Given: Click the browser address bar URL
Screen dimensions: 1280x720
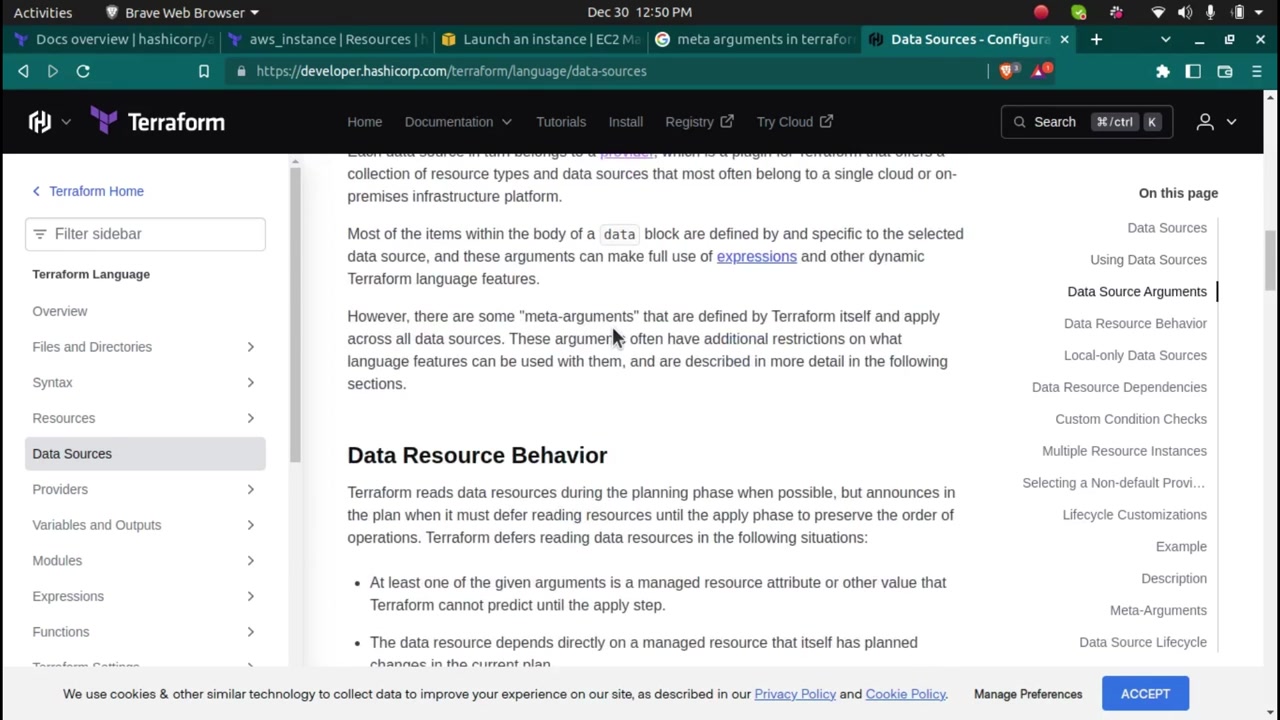Looking at the screenshot, I should pos(451,71).
